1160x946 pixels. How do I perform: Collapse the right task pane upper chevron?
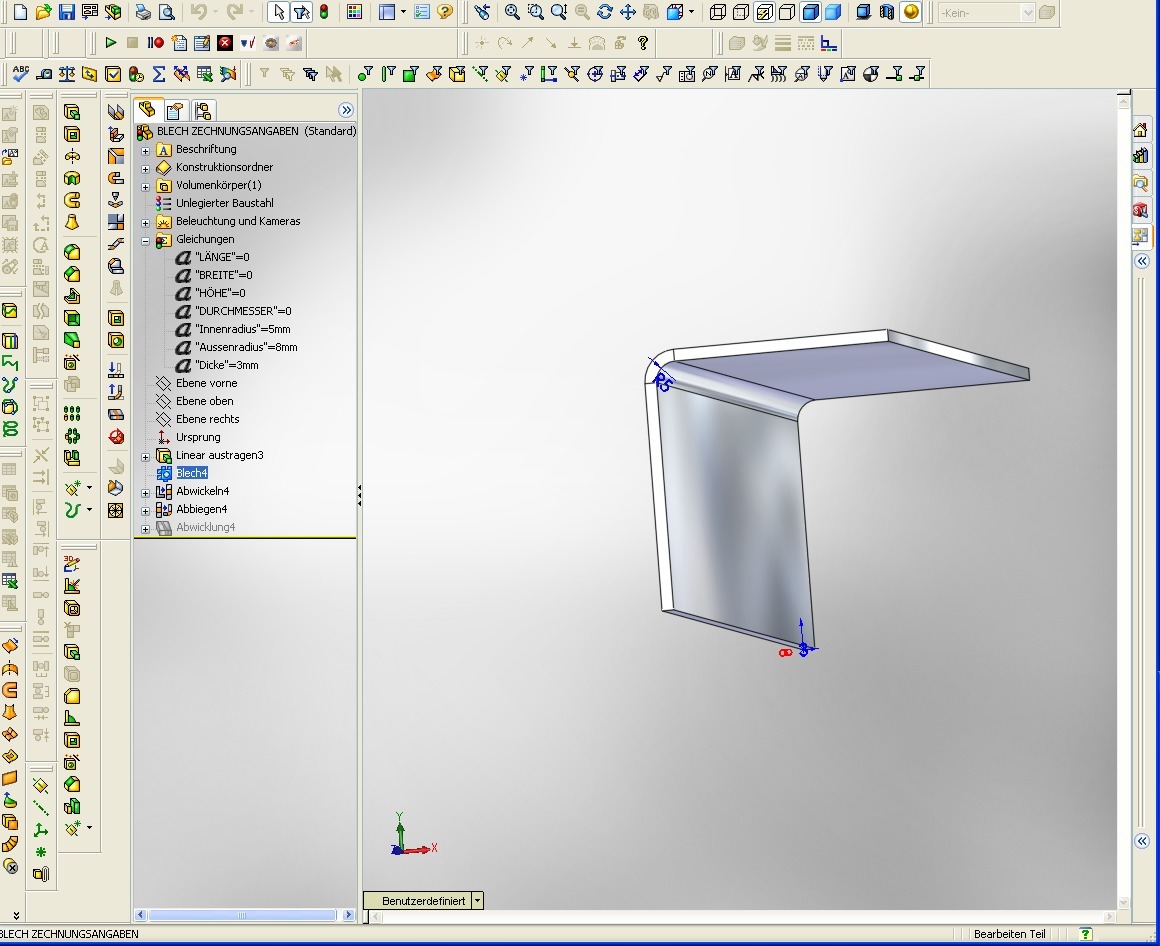[1142, 261]
